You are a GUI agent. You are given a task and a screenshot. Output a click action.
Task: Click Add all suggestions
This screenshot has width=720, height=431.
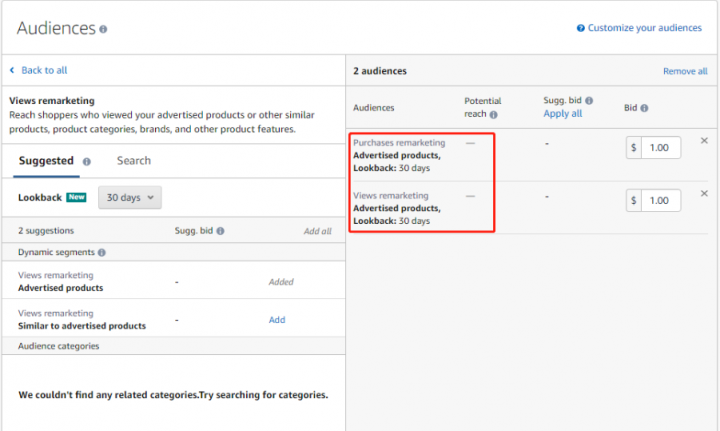pos(317,231)
